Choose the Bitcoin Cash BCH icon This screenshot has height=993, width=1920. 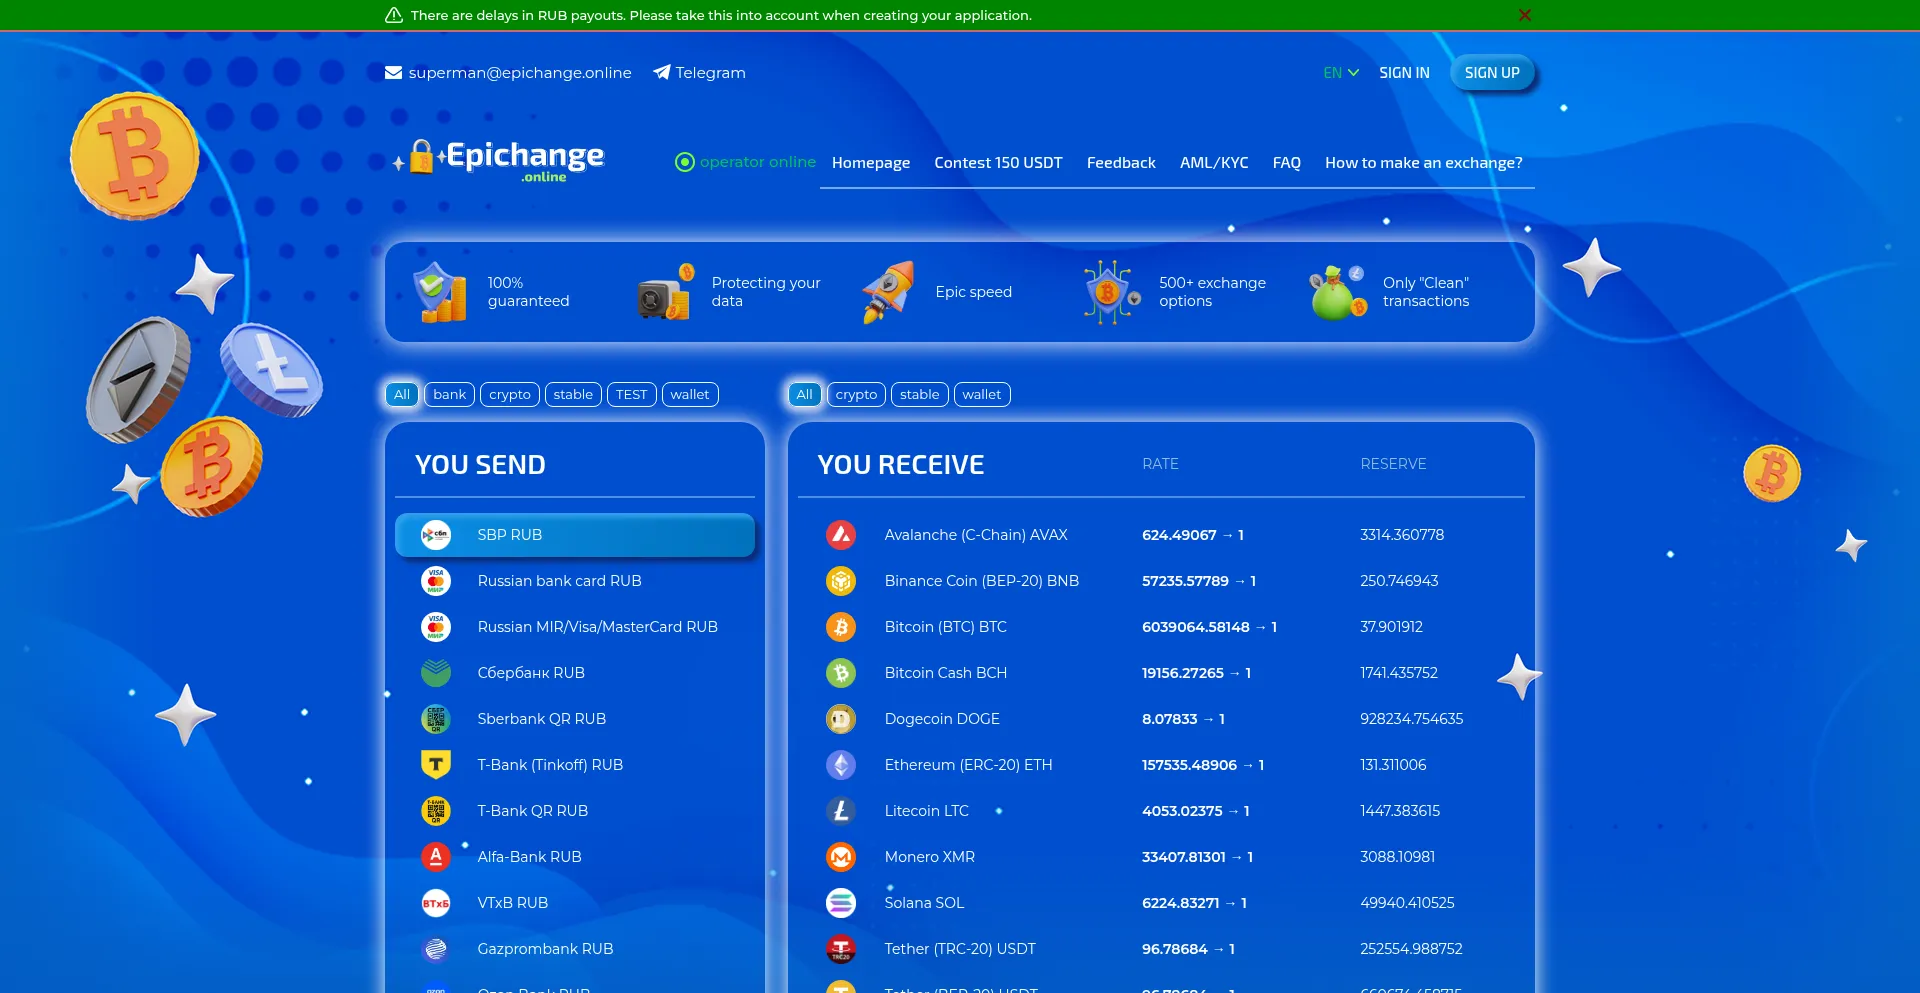tap(841, 673)
